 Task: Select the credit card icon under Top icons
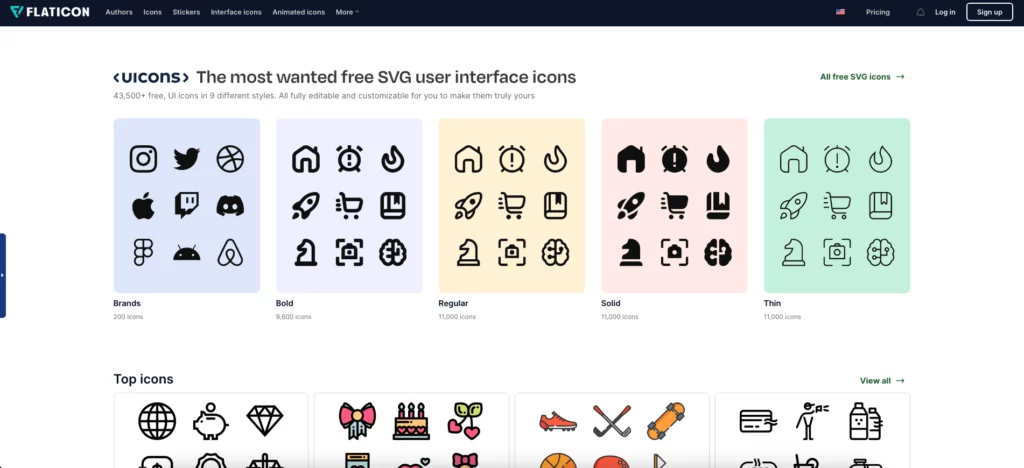pos(758,421)
